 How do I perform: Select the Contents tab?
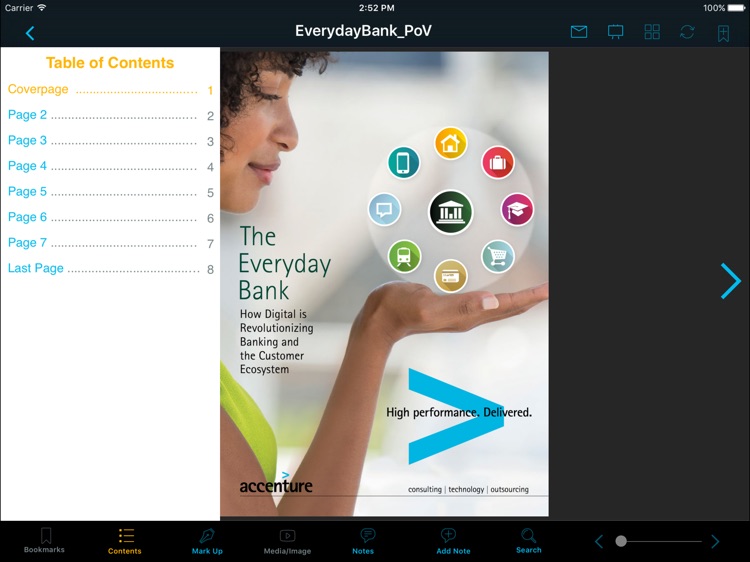125,541
